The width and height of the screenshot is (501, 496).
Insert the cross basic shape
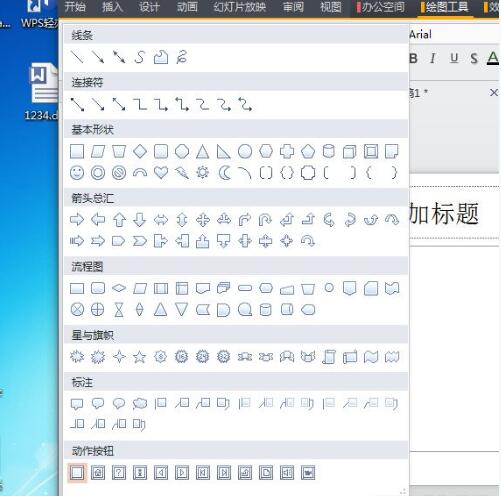(287, 152)
